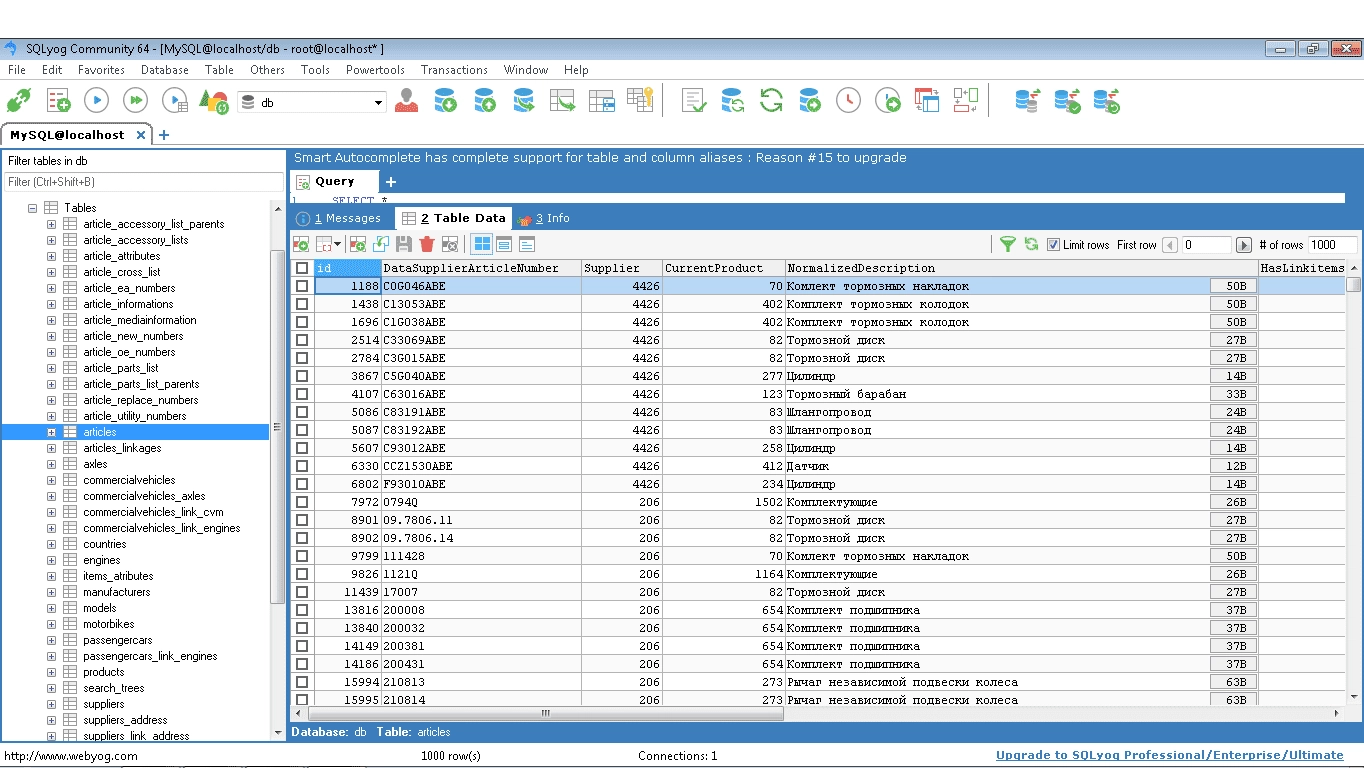
Task: Click the database synchronization icon
Action: point(733,100)
